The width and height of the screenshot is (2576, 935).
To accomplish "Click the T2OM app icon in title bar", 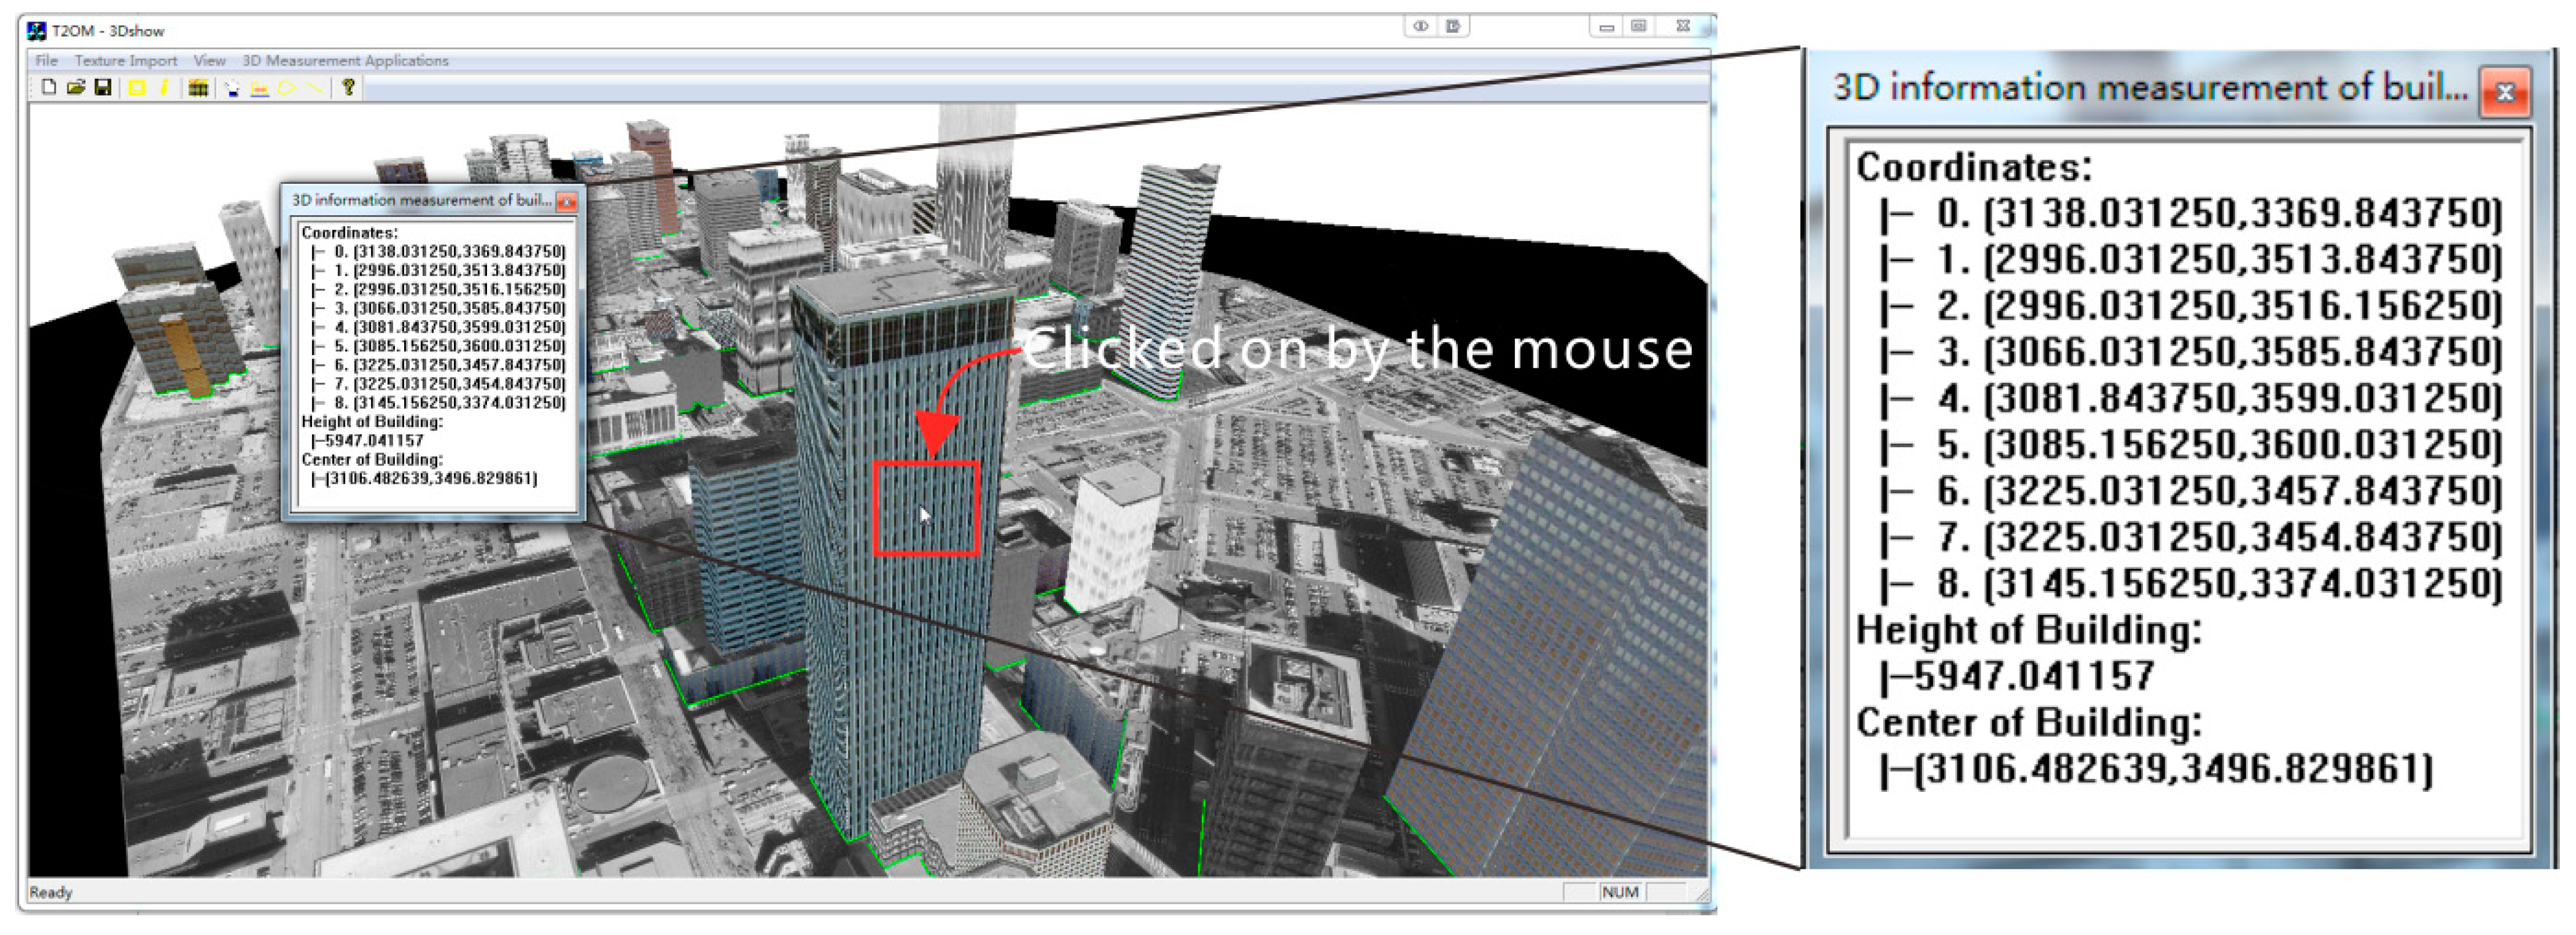I will tap(37, 31).
